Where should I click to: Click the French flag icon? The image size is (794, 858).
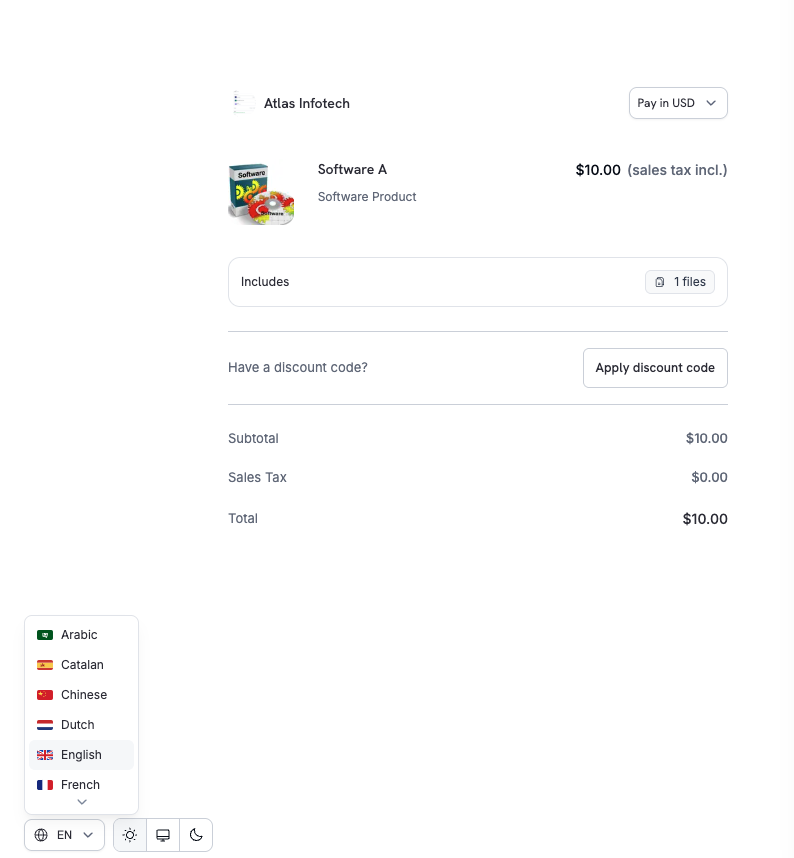pyautogui.click(x=45, y=784)
